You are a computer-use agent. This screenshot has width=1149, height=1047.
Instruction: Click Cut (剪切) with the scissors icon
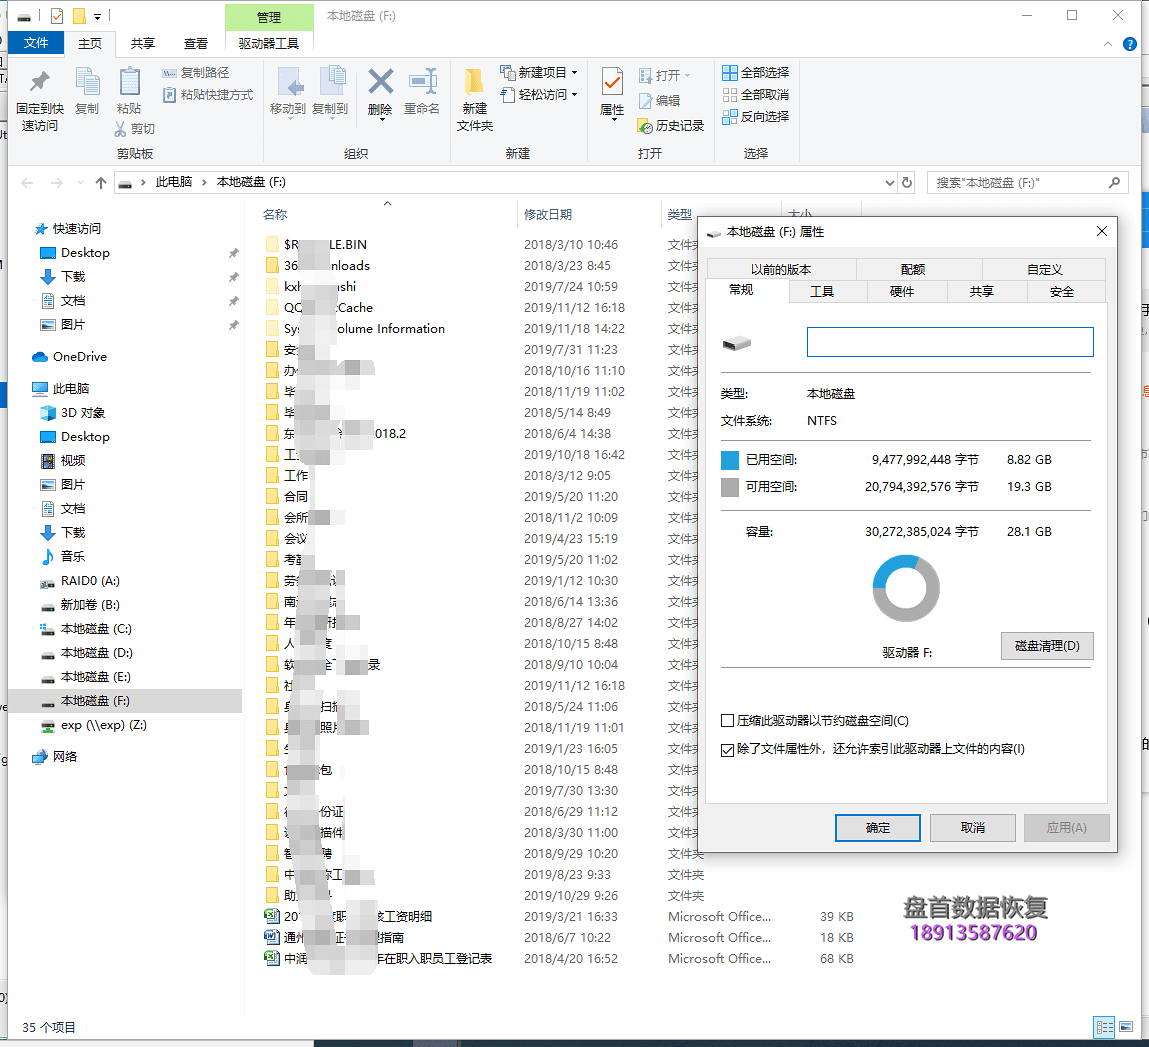135,129
